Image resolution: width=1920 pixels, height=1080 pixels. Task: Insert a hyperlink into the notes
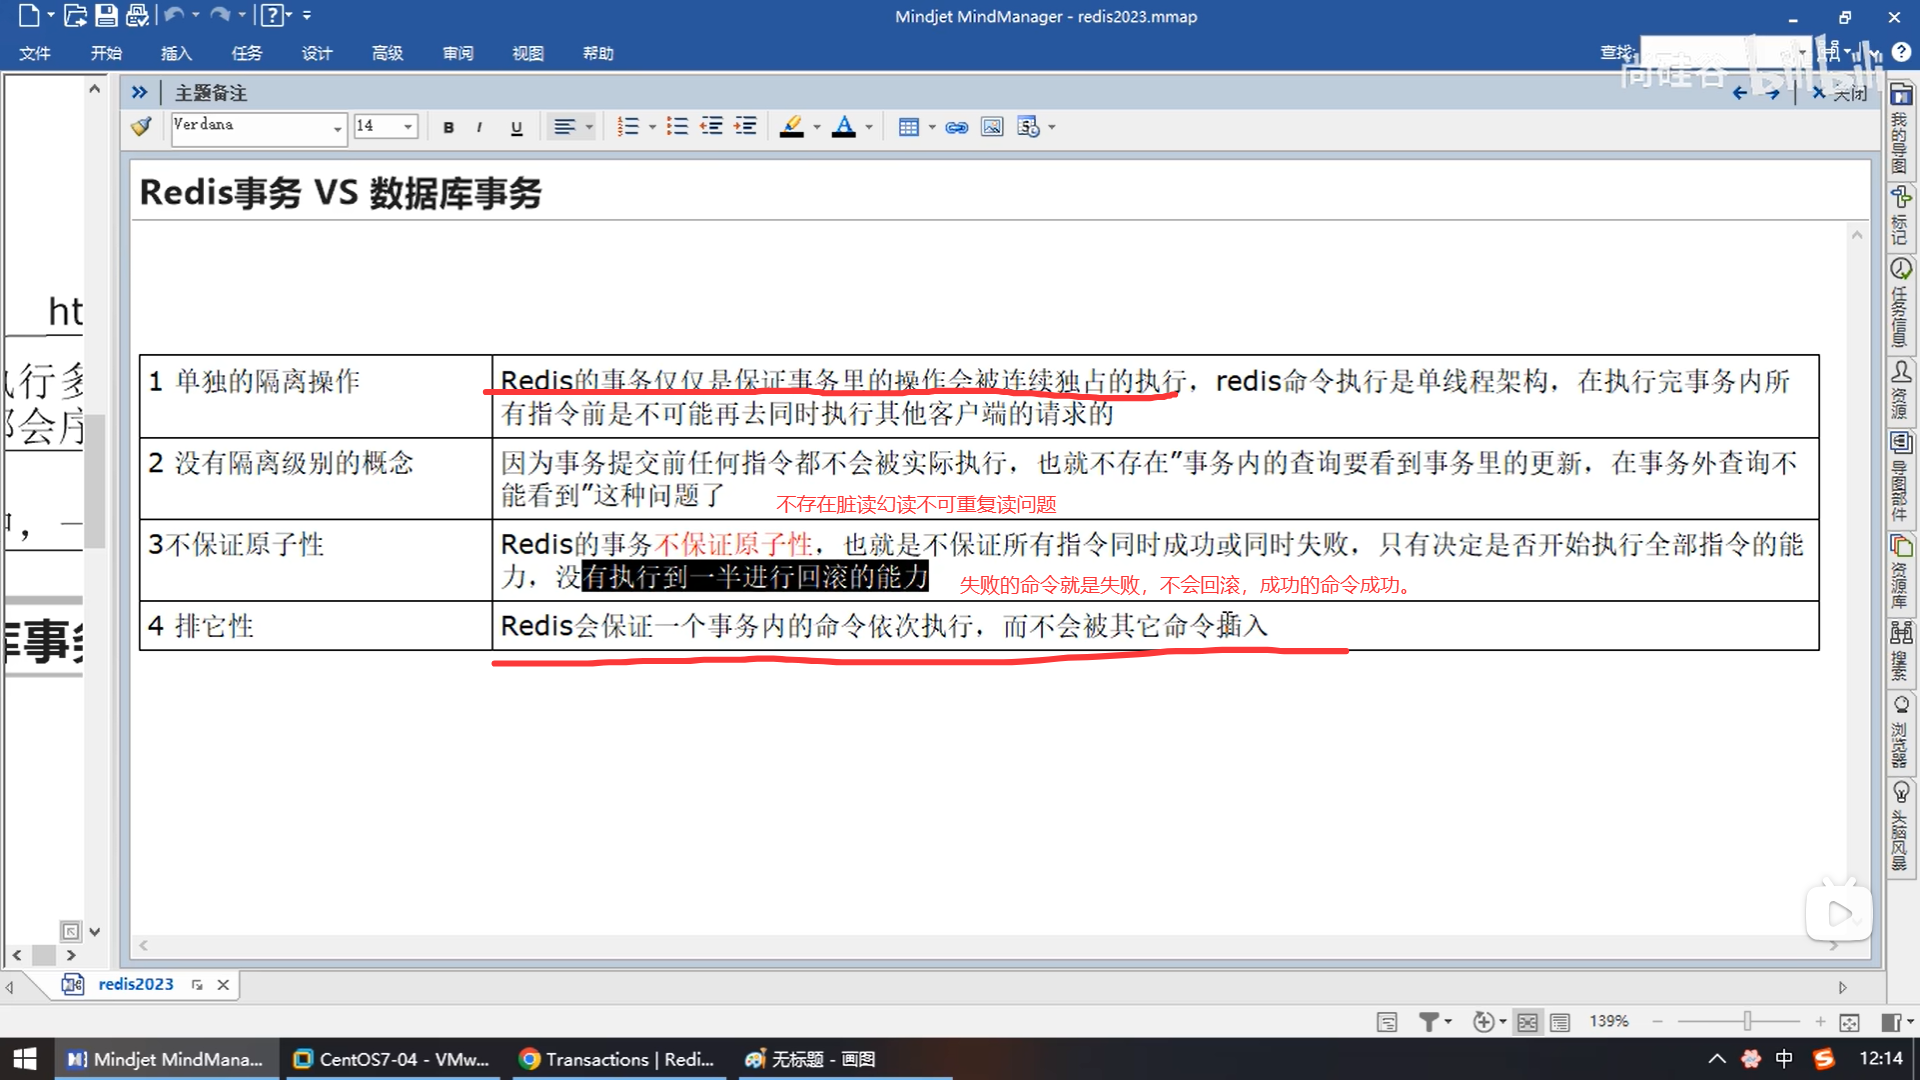pos(957,127)
